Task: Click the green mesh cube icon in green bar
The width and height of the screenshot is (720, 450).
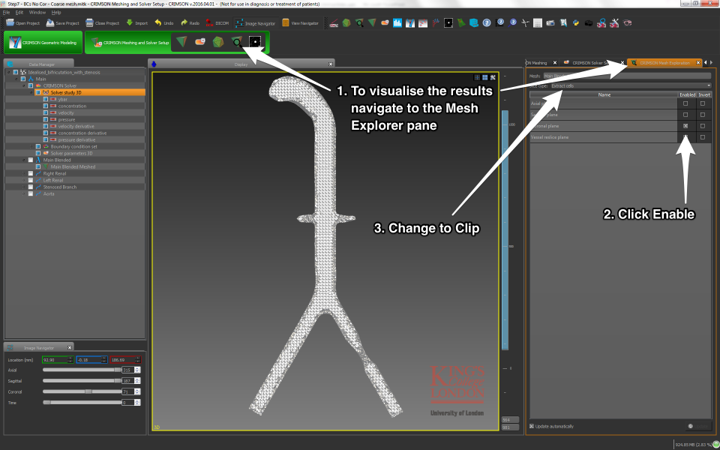Action: coord(218,42)
